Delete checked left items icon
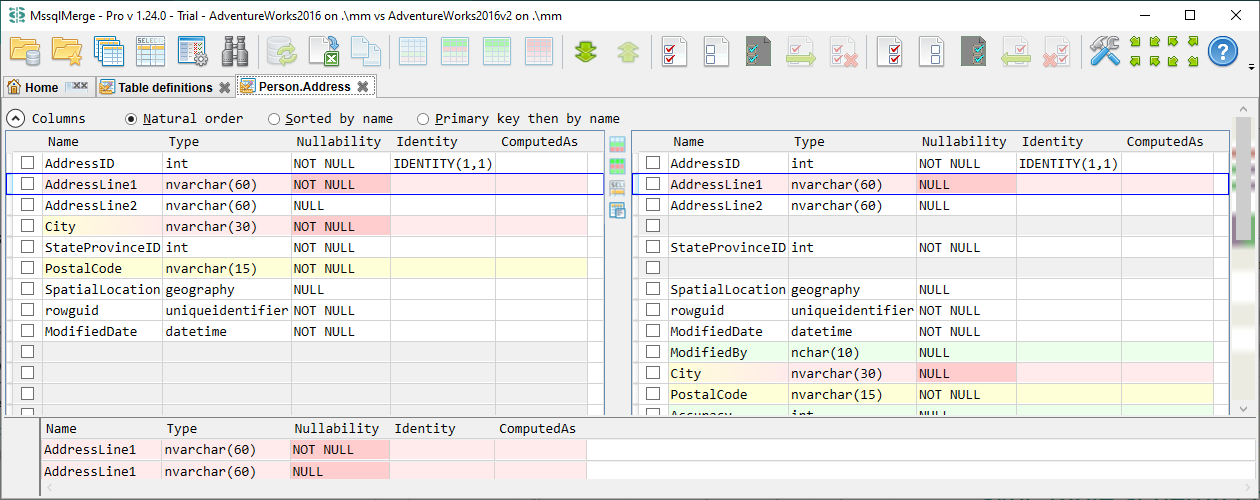1260x500 pixels. [x=843, y=51]
